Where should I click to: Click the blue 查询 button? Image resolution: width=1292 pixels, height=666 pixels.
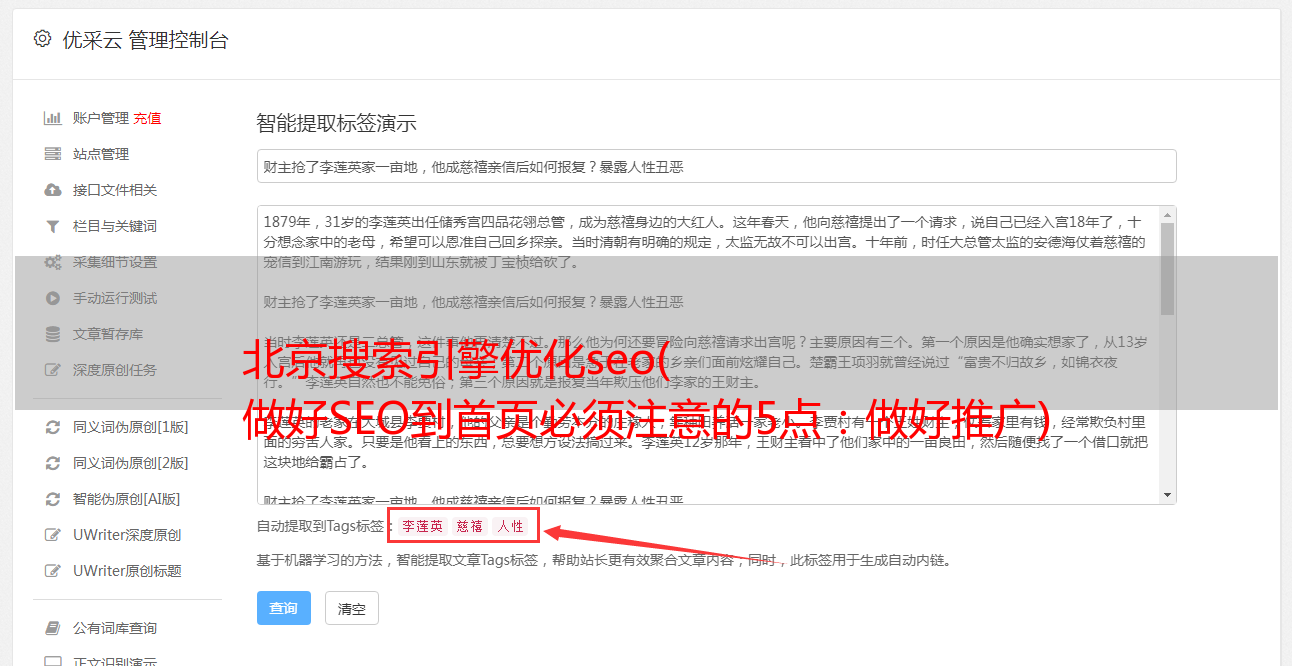[284, 608]
